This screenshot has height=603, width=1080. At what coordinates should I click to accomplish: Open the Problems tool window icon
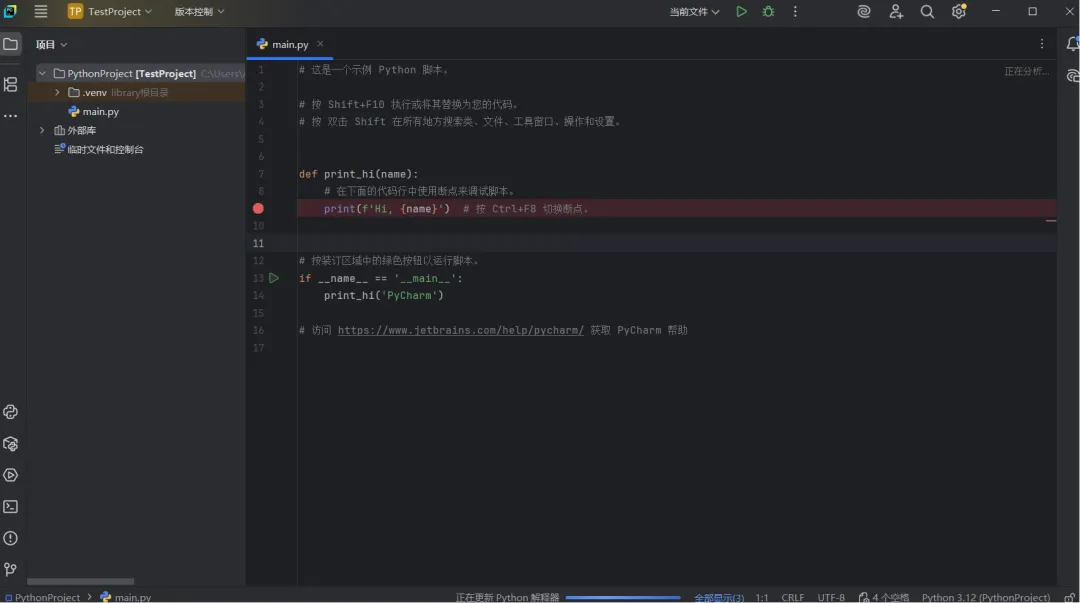click(x=10, y=538)
